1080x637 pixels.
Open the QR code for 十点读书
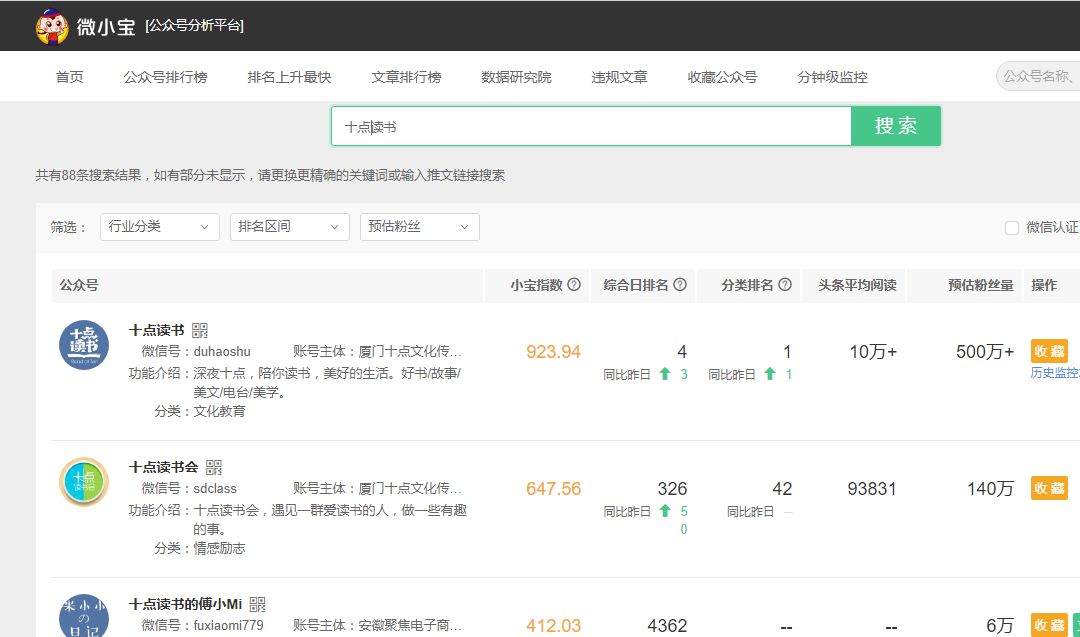pyautogui.click(x=201, y=328)
